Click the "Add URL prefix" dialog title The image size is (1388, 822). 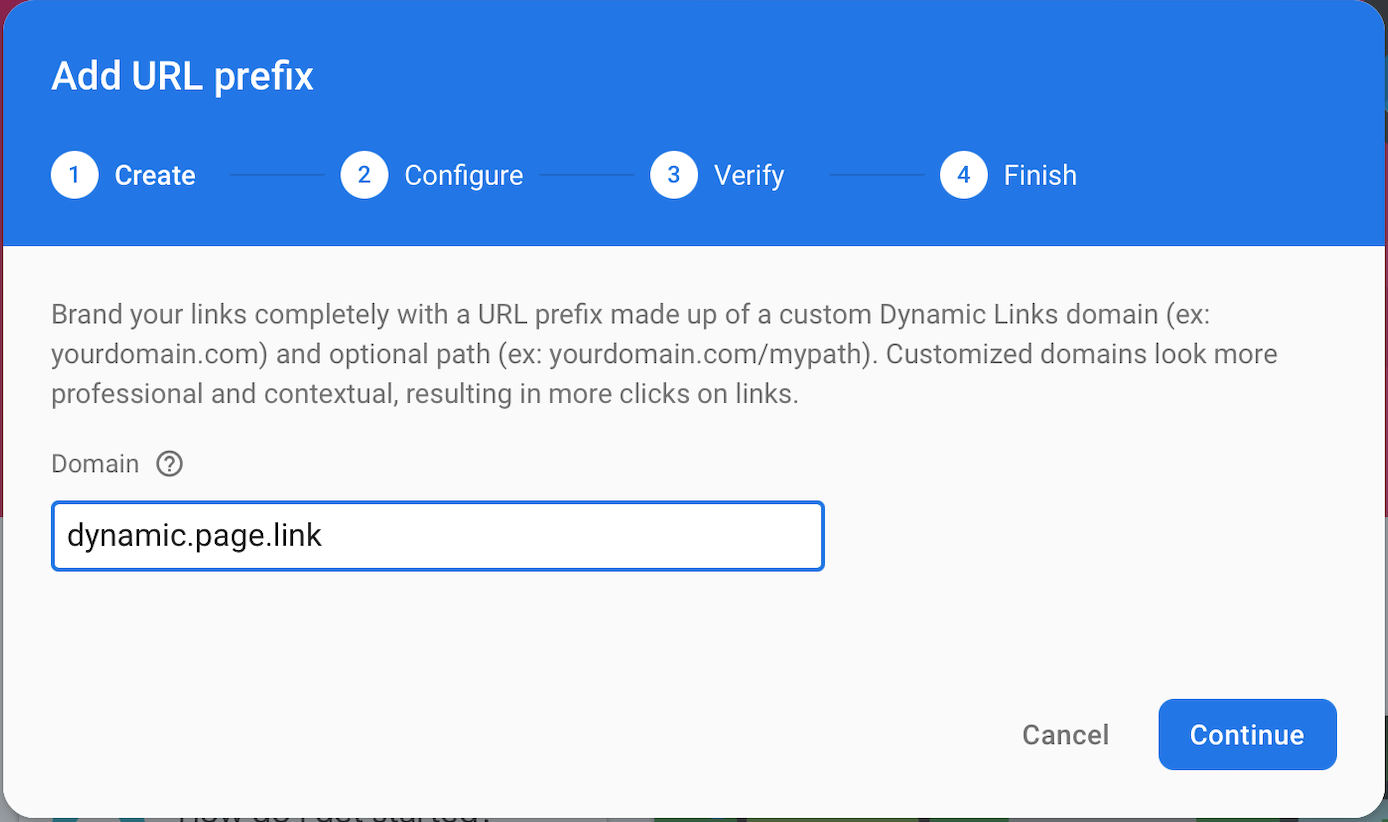tap(182, 76)
